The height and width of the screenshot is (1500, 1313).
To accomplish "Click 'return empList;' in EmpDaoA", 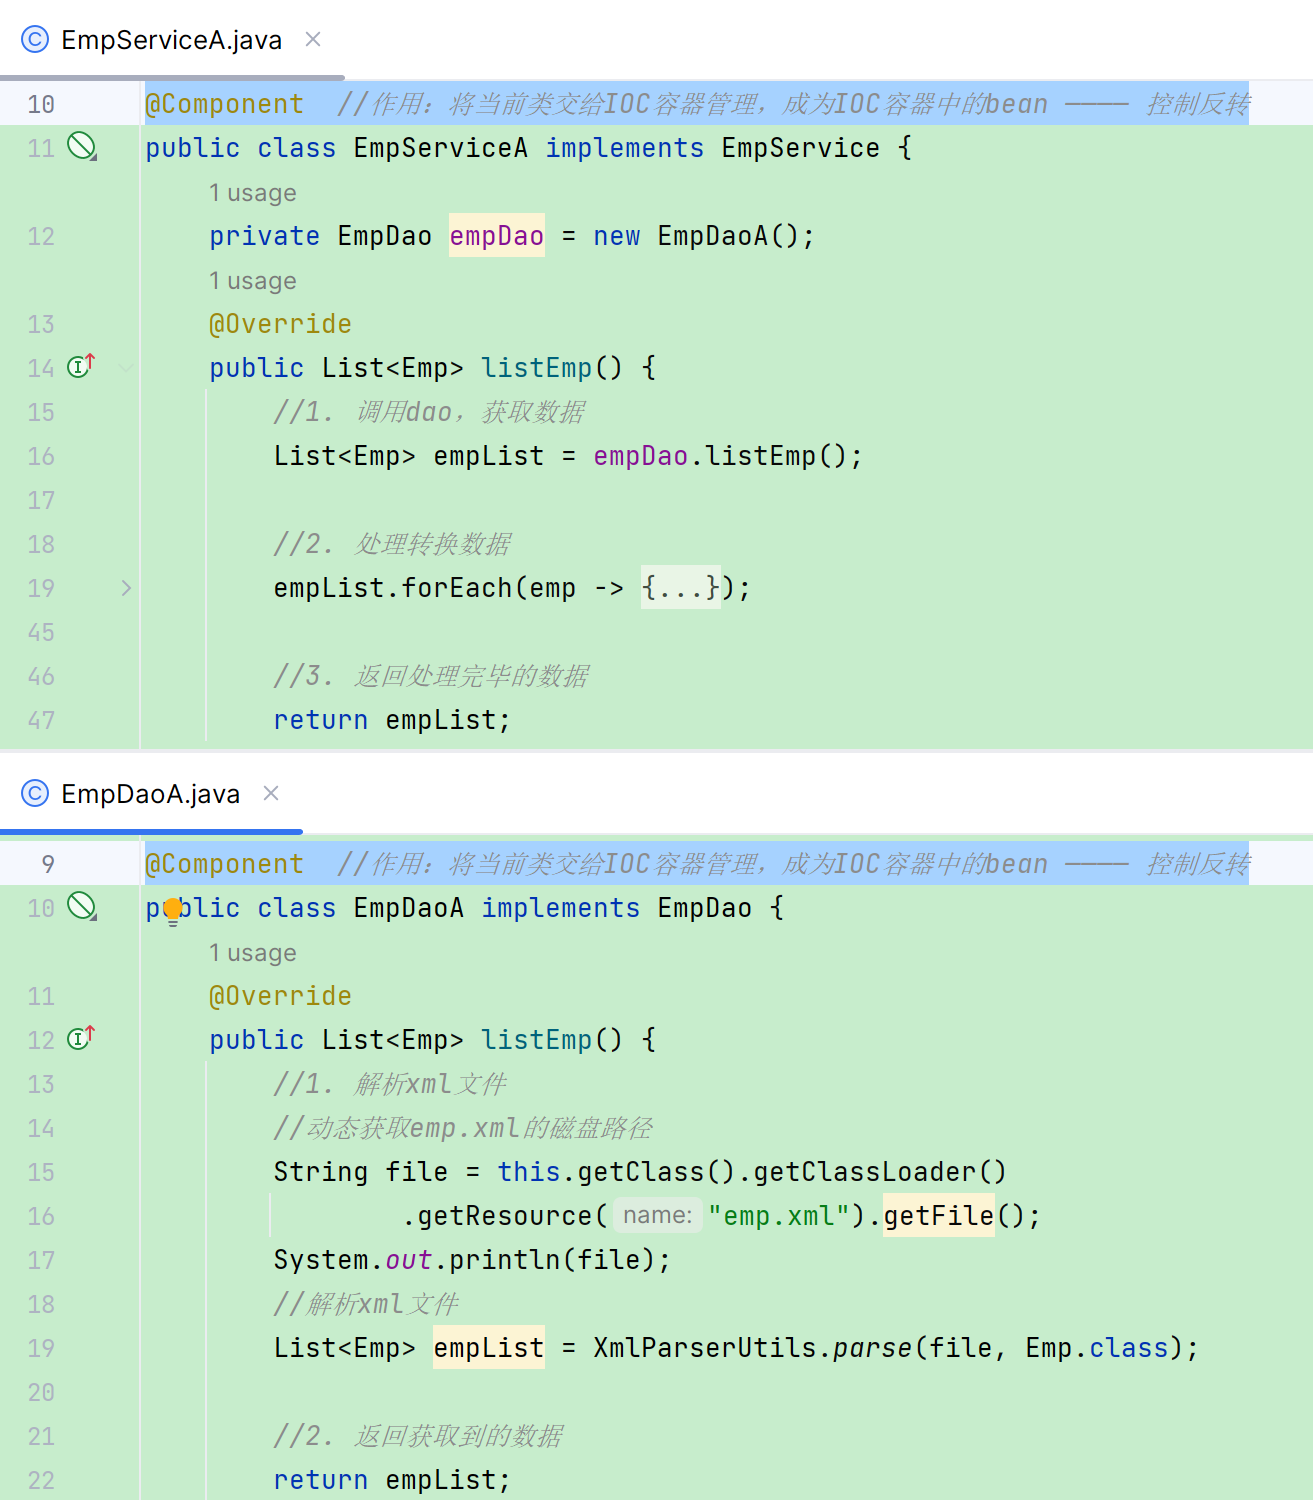I will coord(392,1480).
